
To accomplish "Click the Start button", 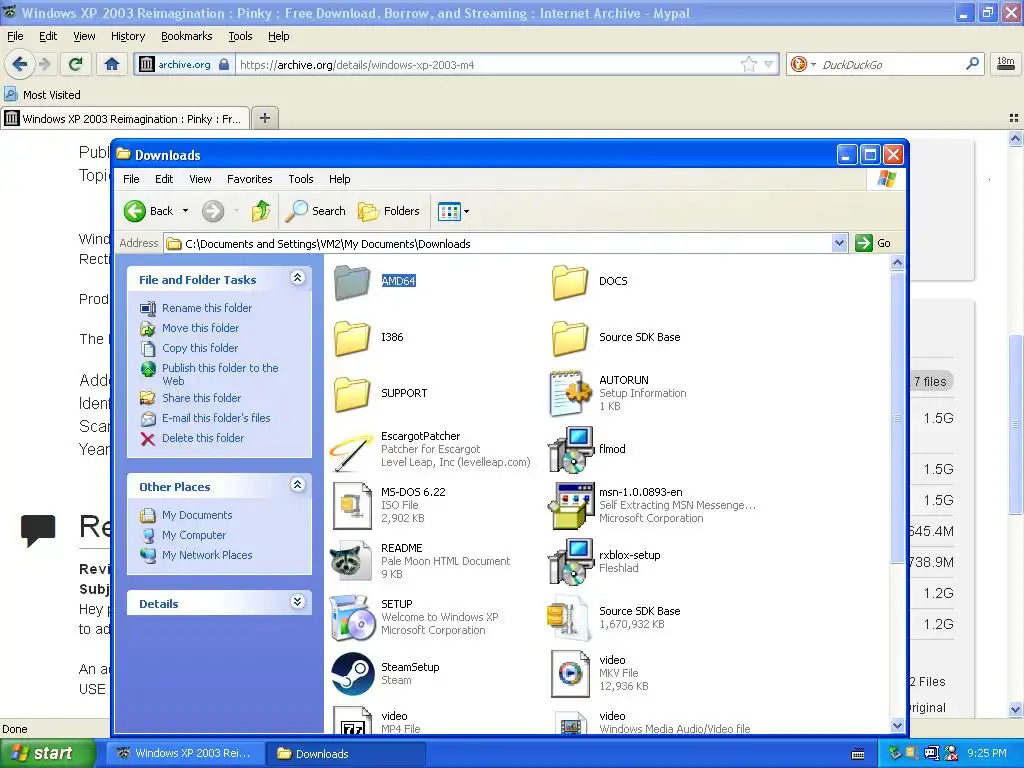I will coord(46,753).
